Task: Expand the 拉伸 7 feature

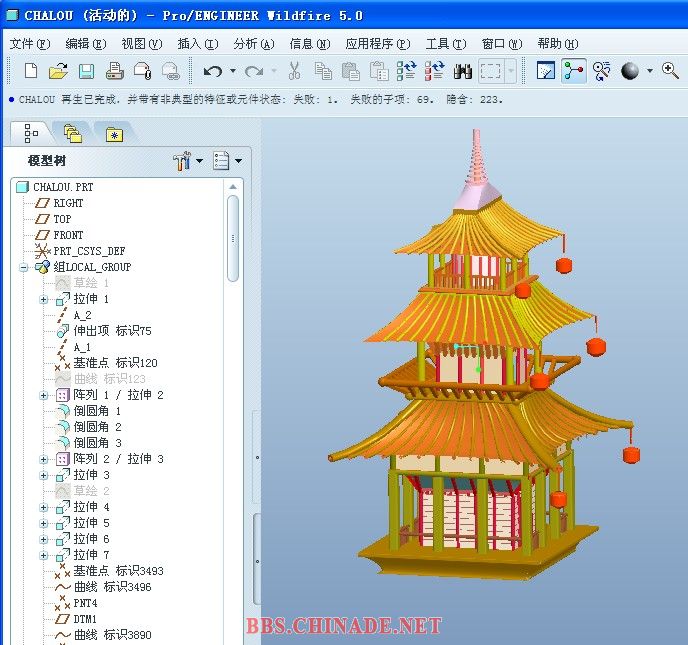Action: pyautogui.click(x=43, y=555)
